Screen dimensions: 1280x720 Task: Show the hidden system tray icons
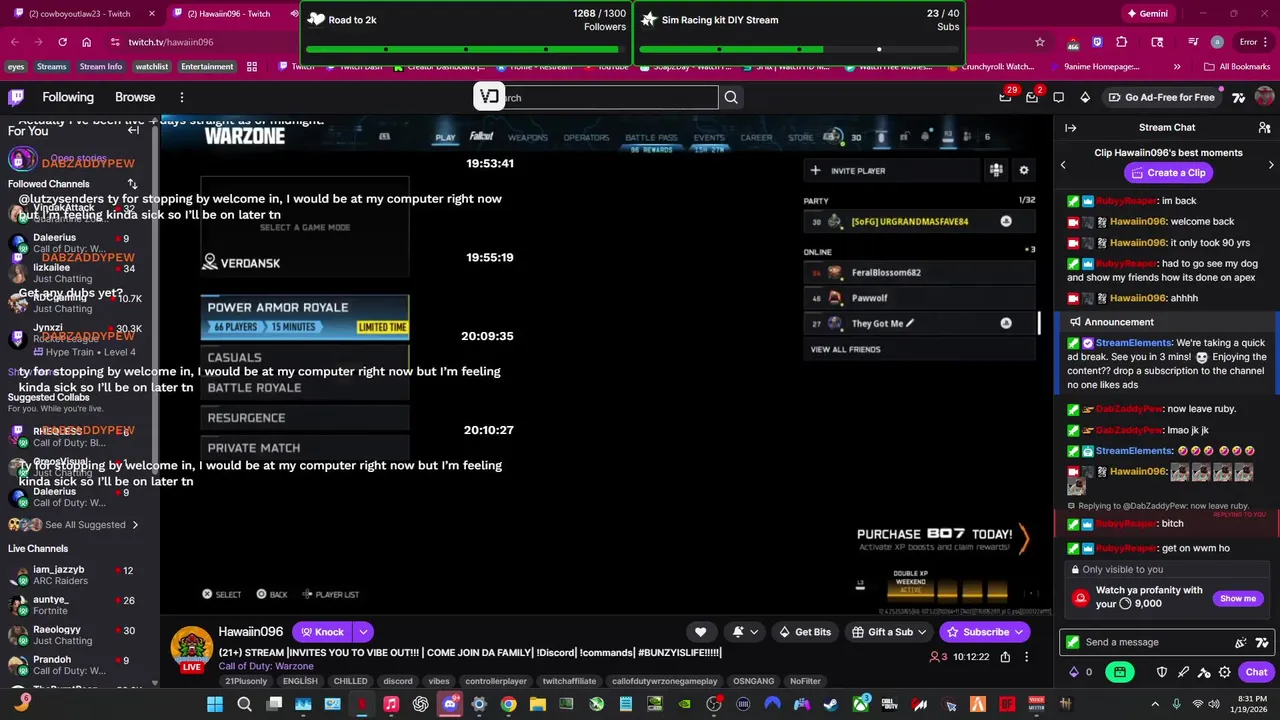1155,705
